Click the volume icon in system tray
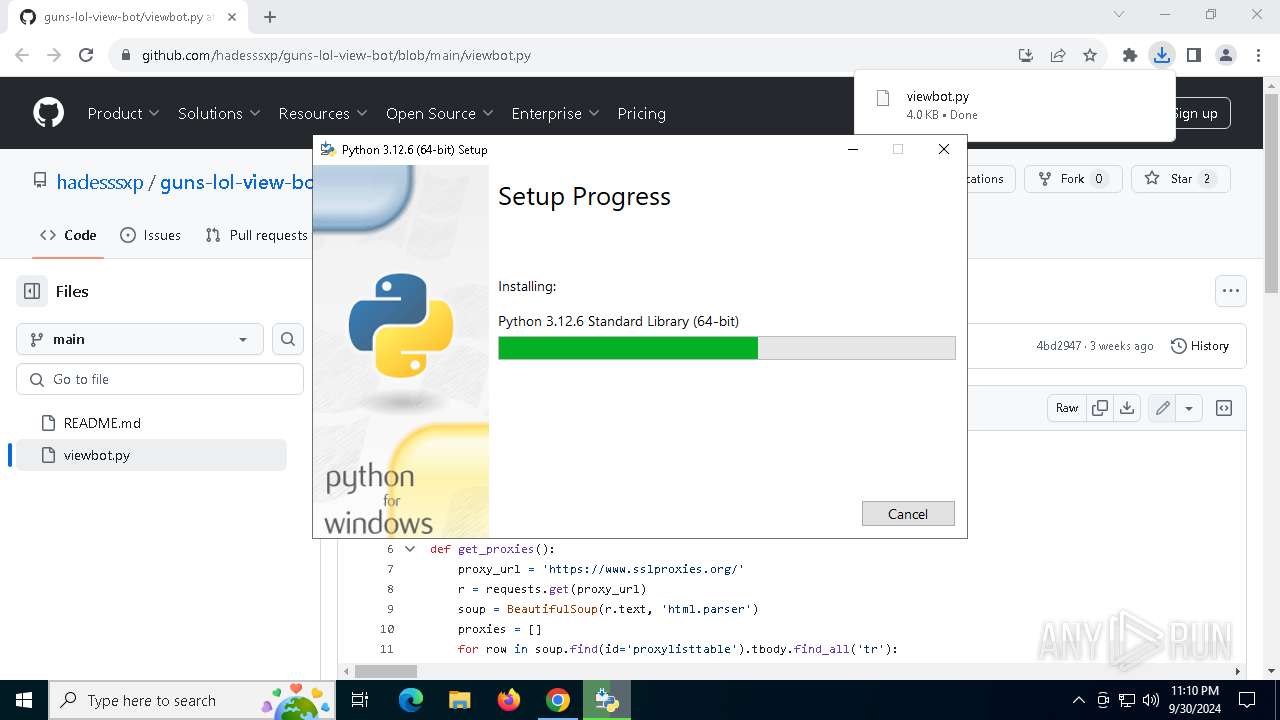The height and width of the screenshot is (720, 1280). 1151,700
